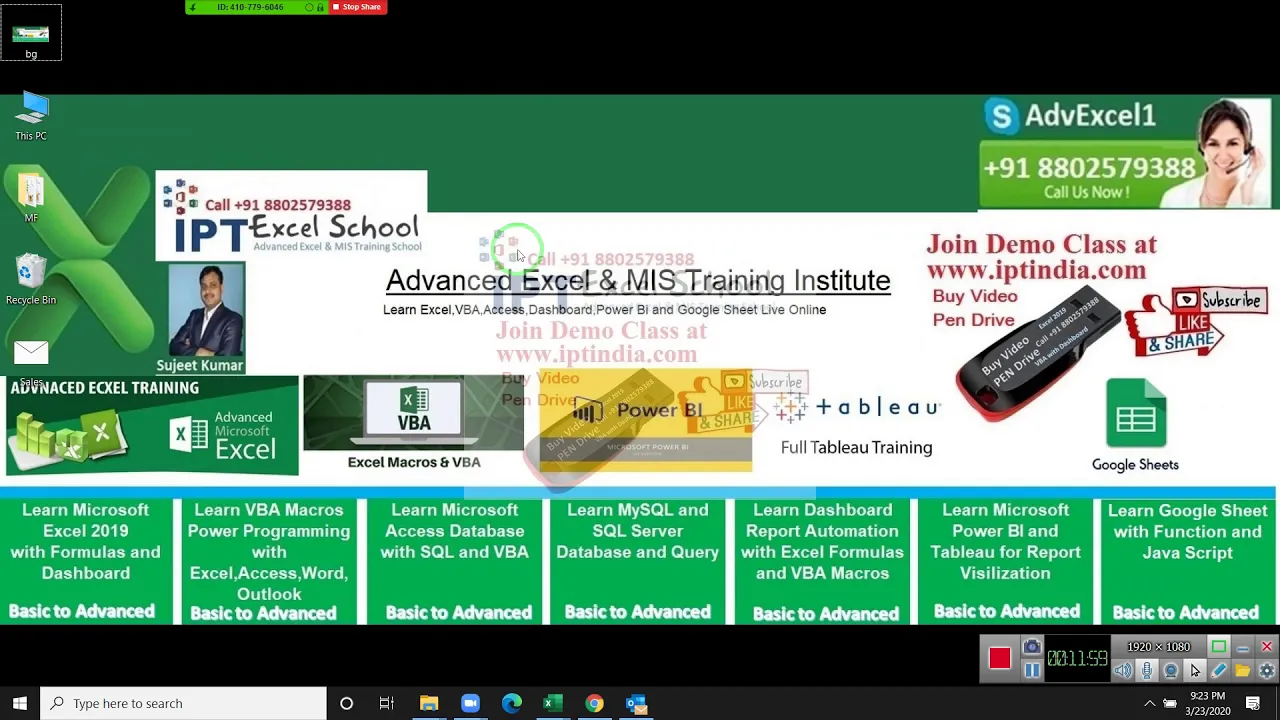Stop the screen recording with the red square
This screenshot has height=720, width=1280.
999,658
